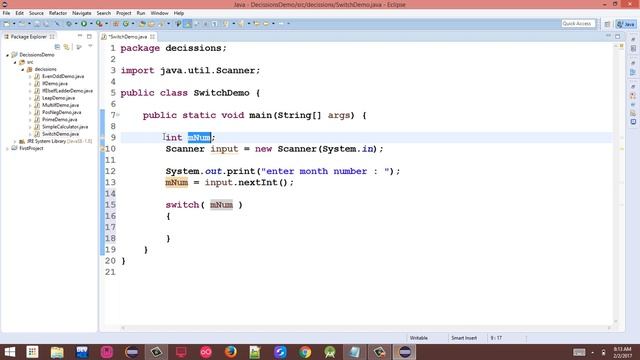Expand the JRE System Library node

point(15,141)
